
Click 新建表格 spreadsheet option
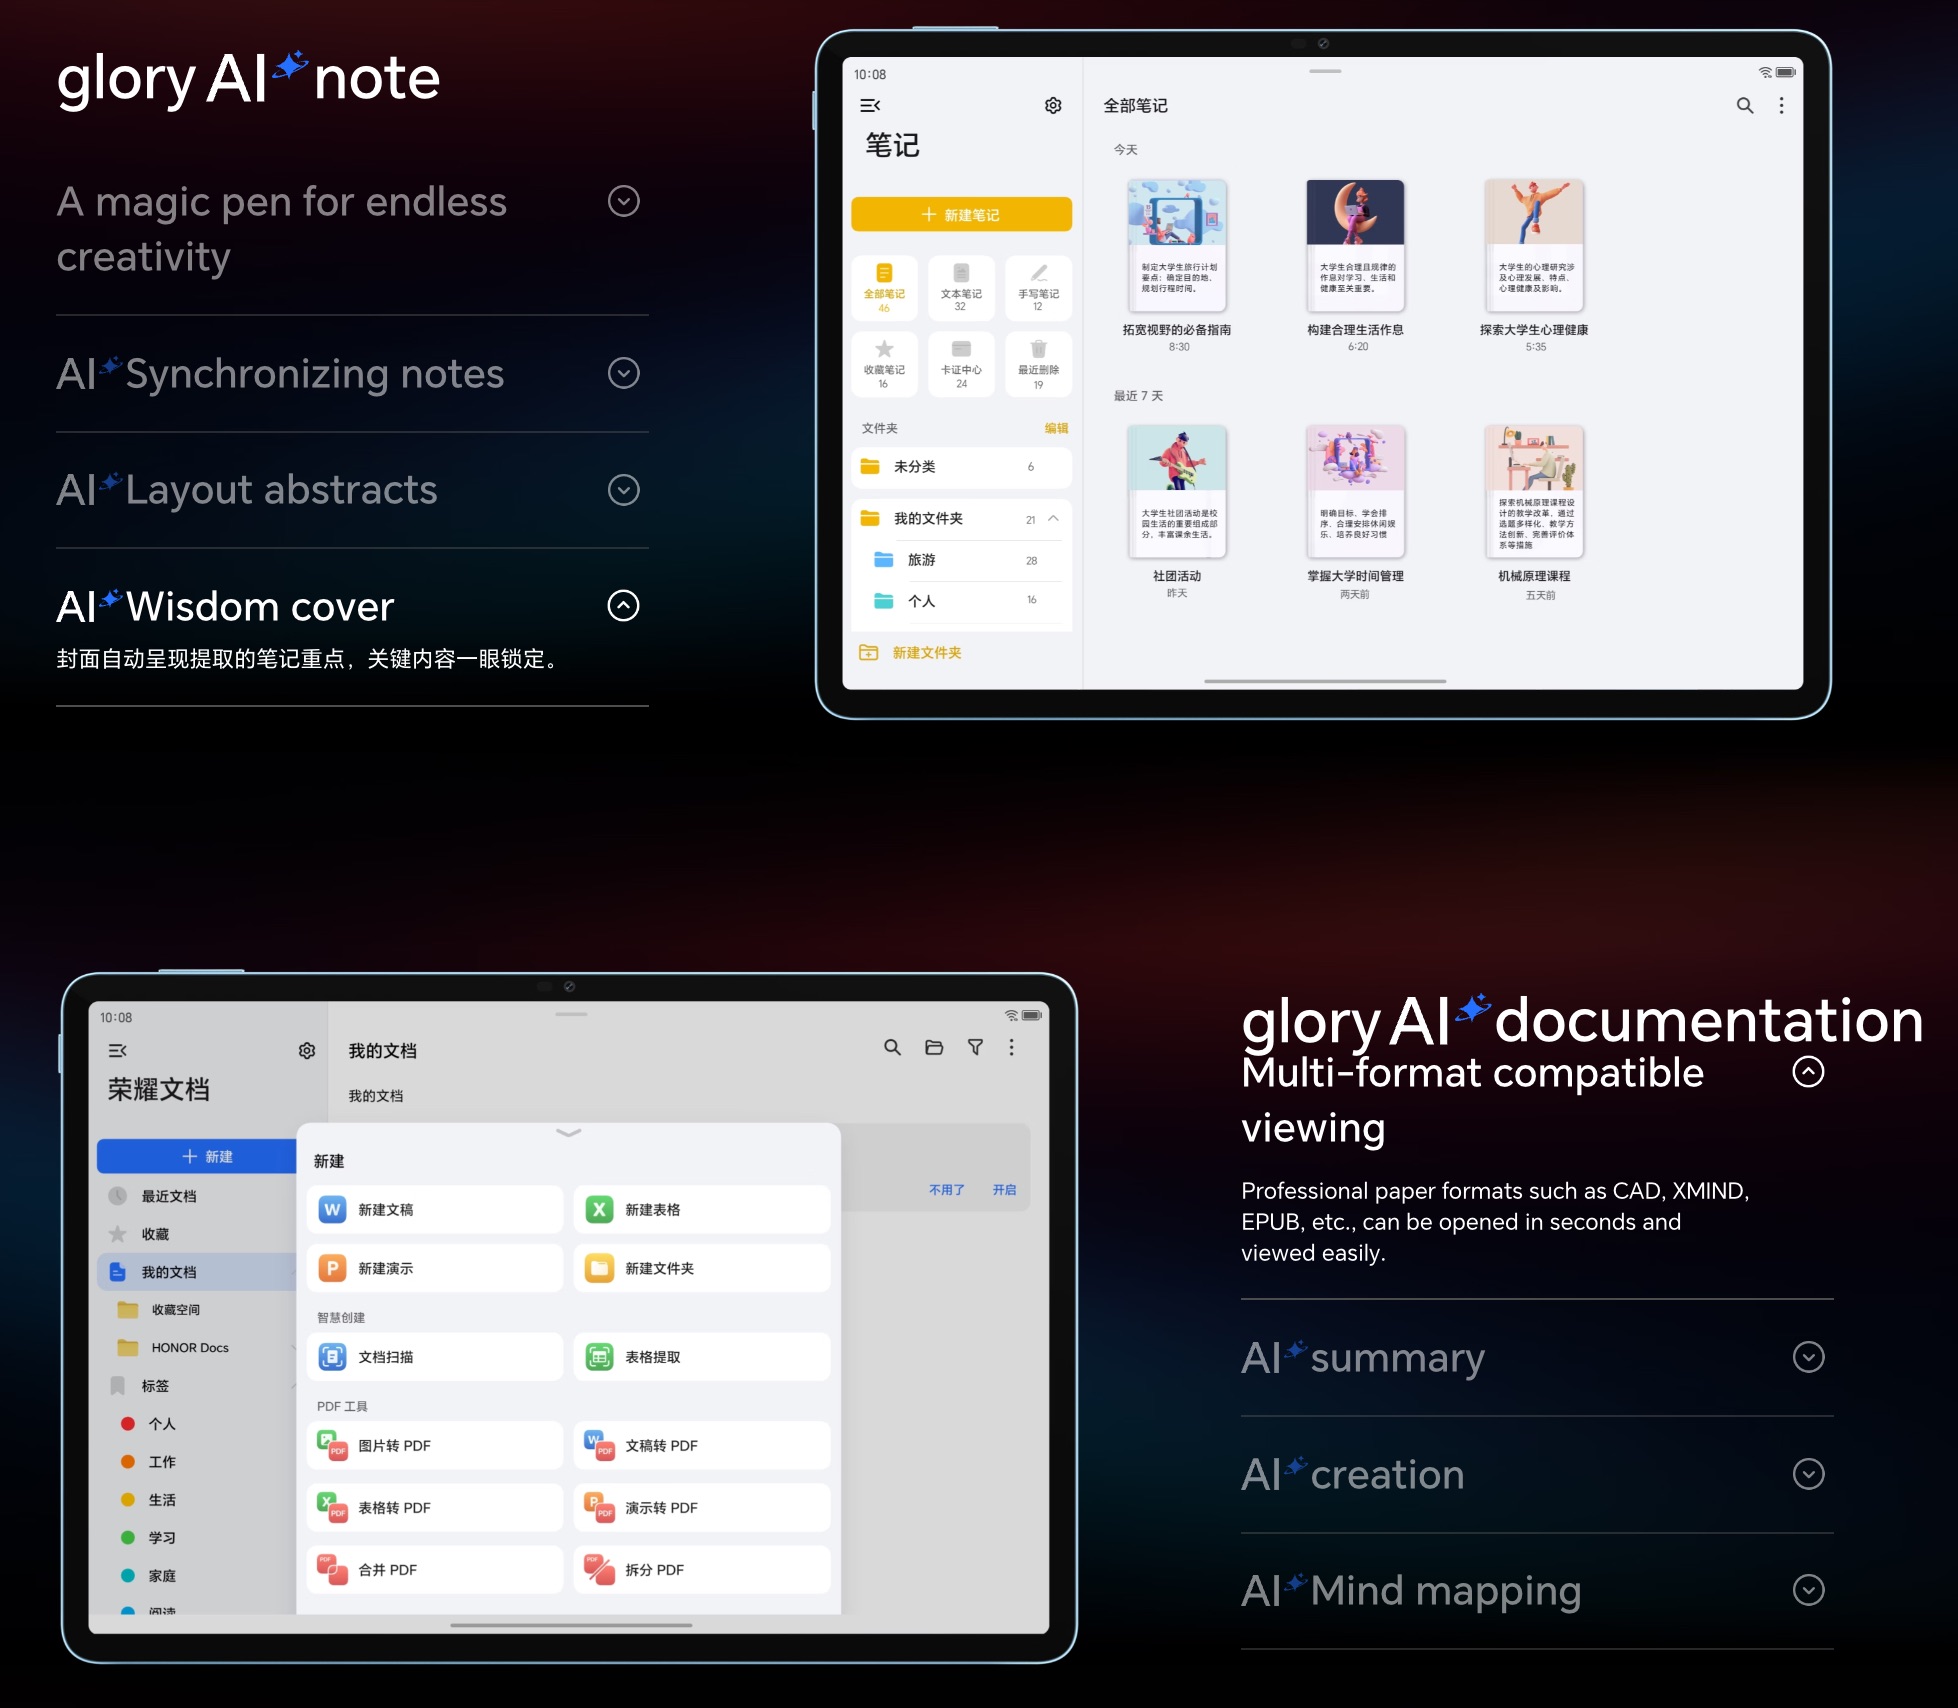pos(702,1210)
